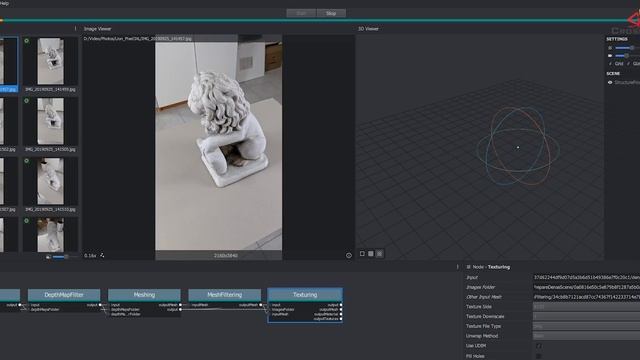
Task: Open the Texture Downscale dropdown
Action: coord(586,317)
